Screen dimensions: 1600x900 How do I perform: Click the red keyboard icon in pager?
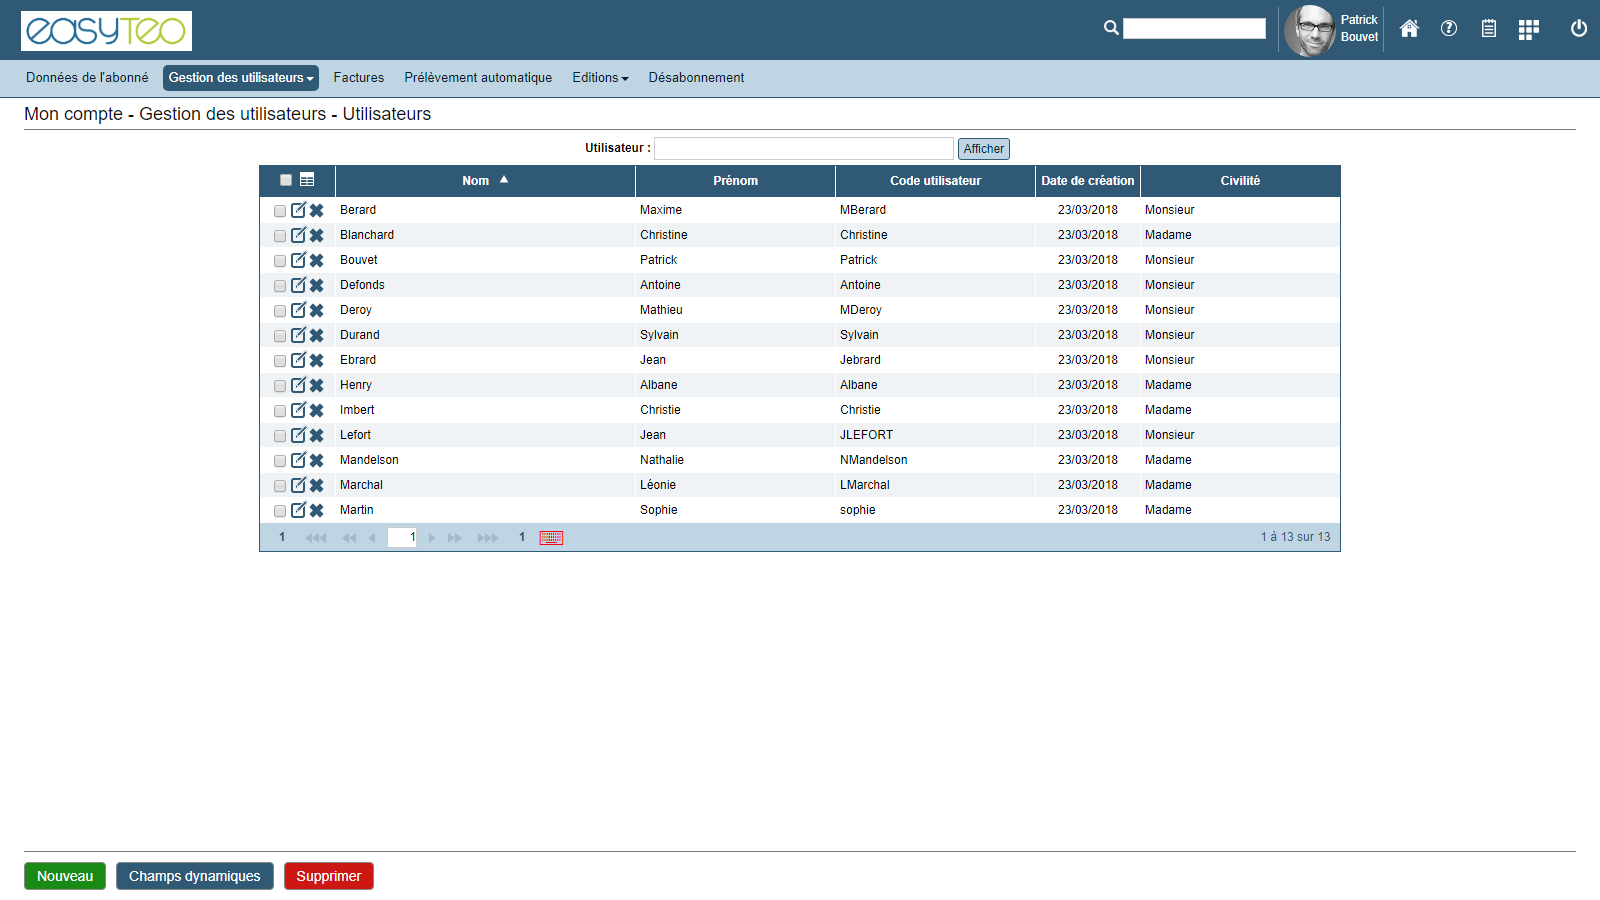[x=551, y=538]
